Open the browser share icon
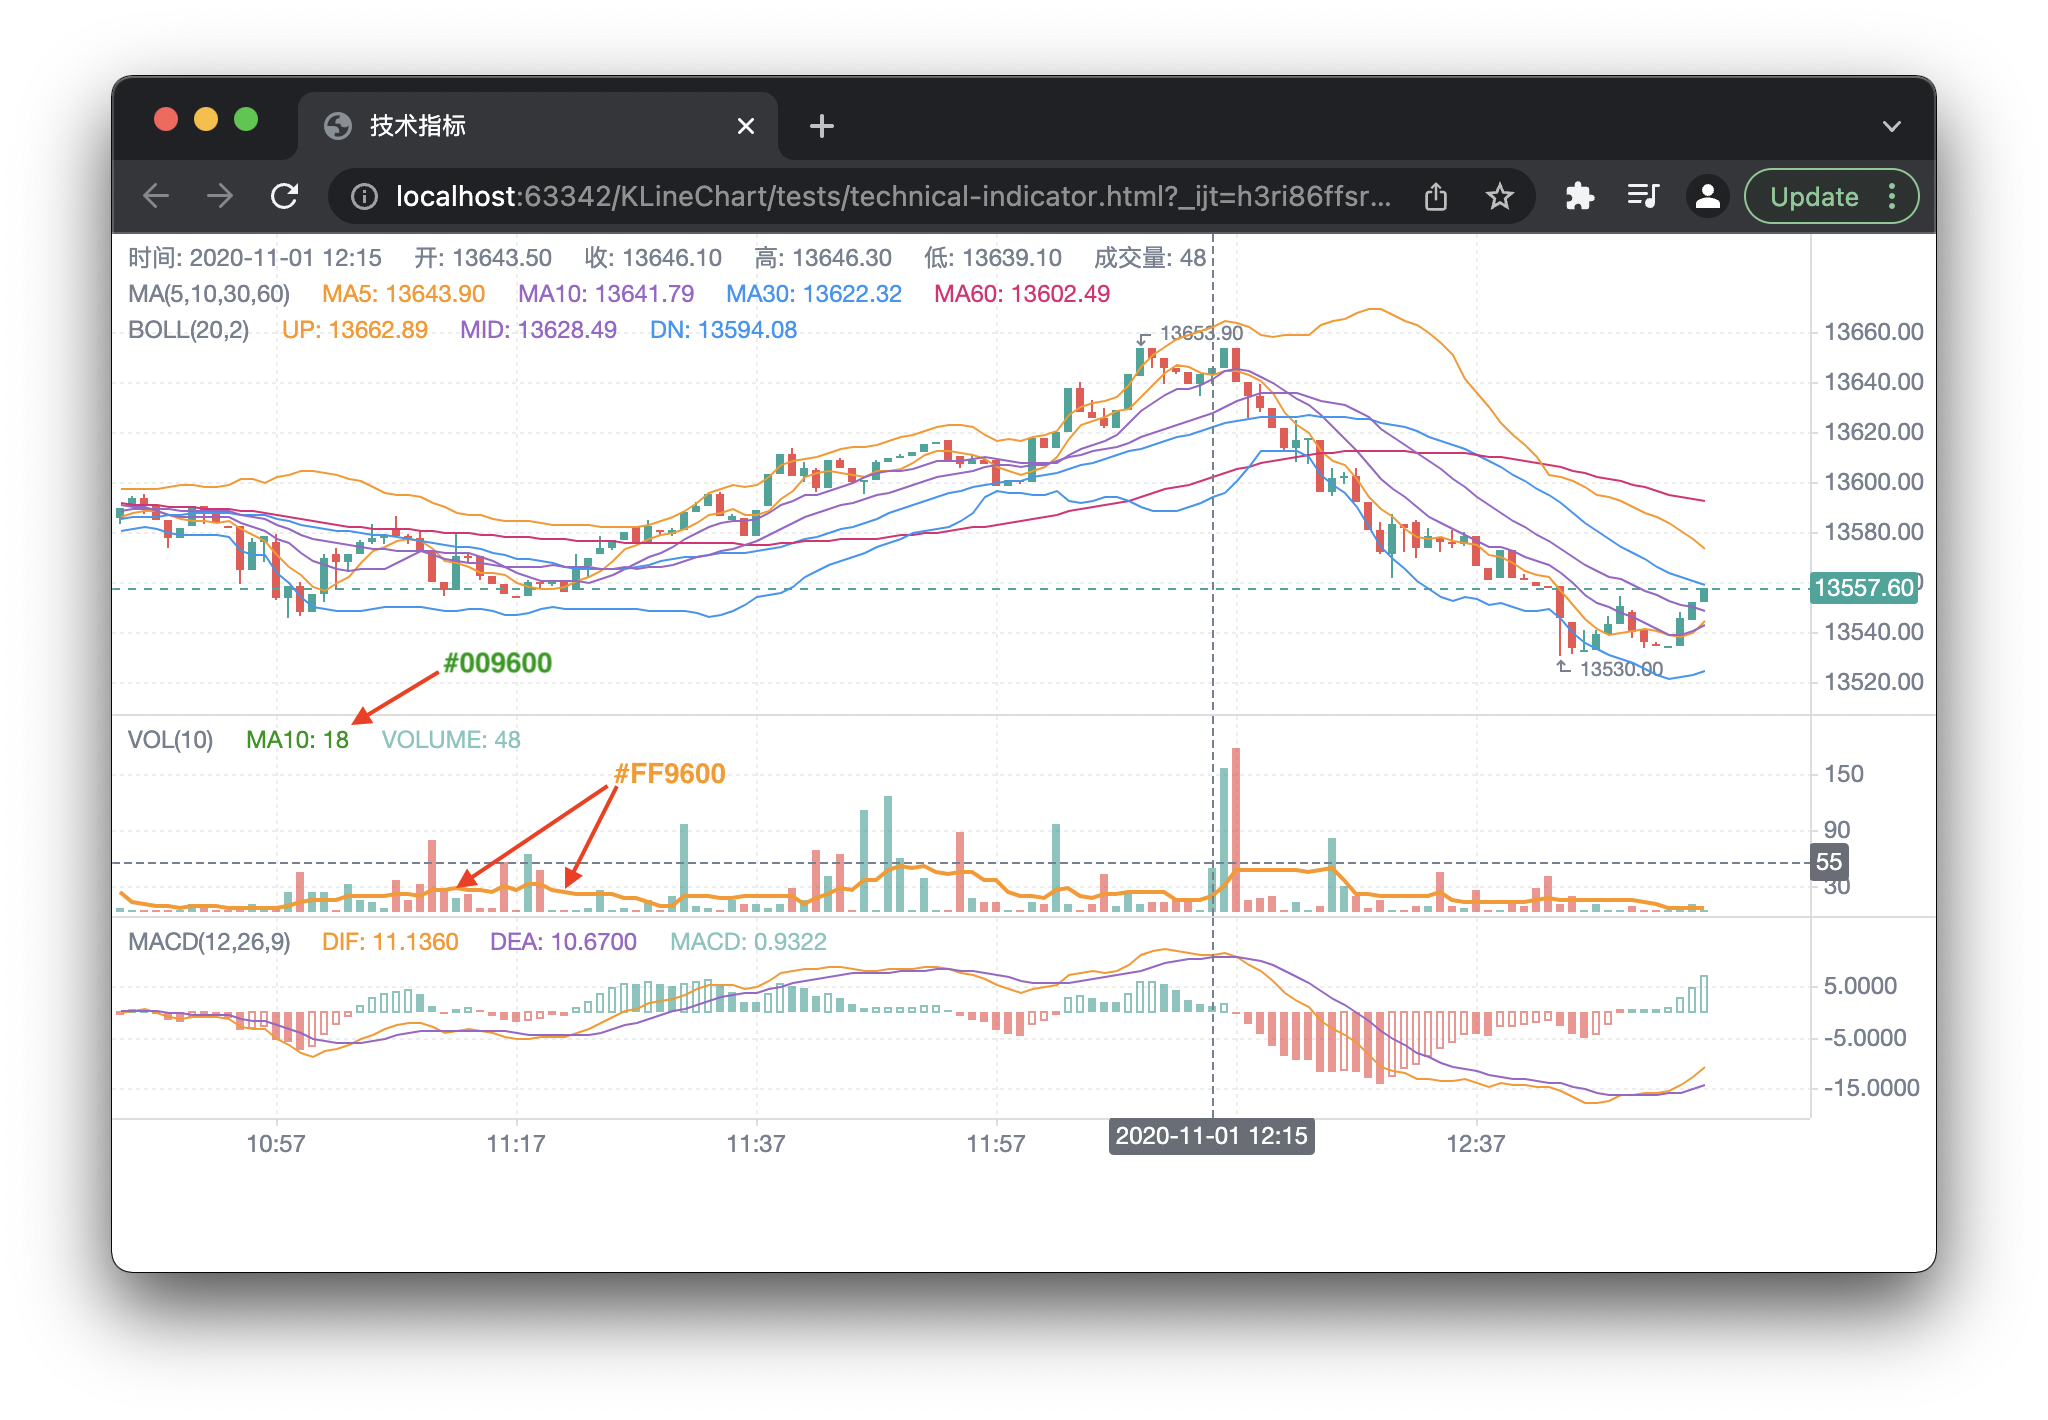 point(1436,196)
